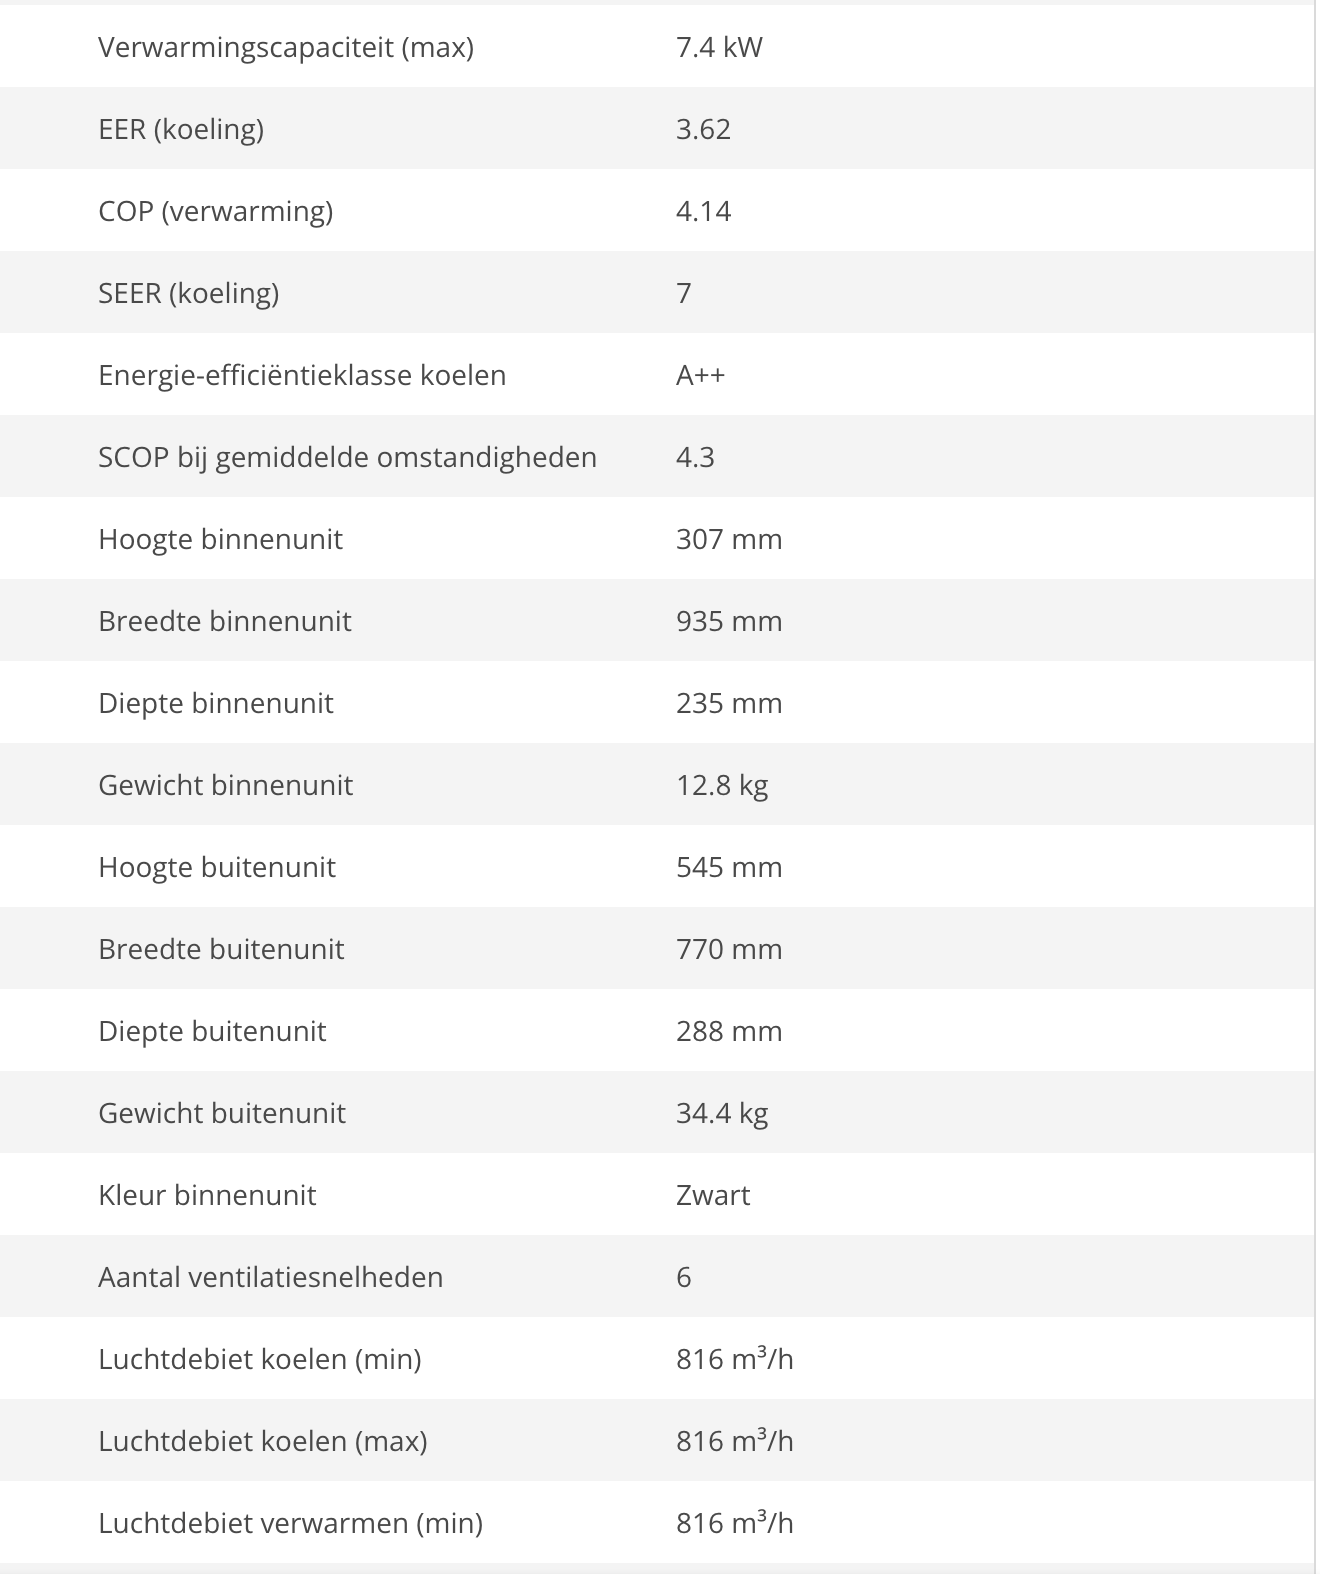Select the Verwarmingscapaciteit (max) row label
The image size is (1320, 1574).
tap(286, 47)
